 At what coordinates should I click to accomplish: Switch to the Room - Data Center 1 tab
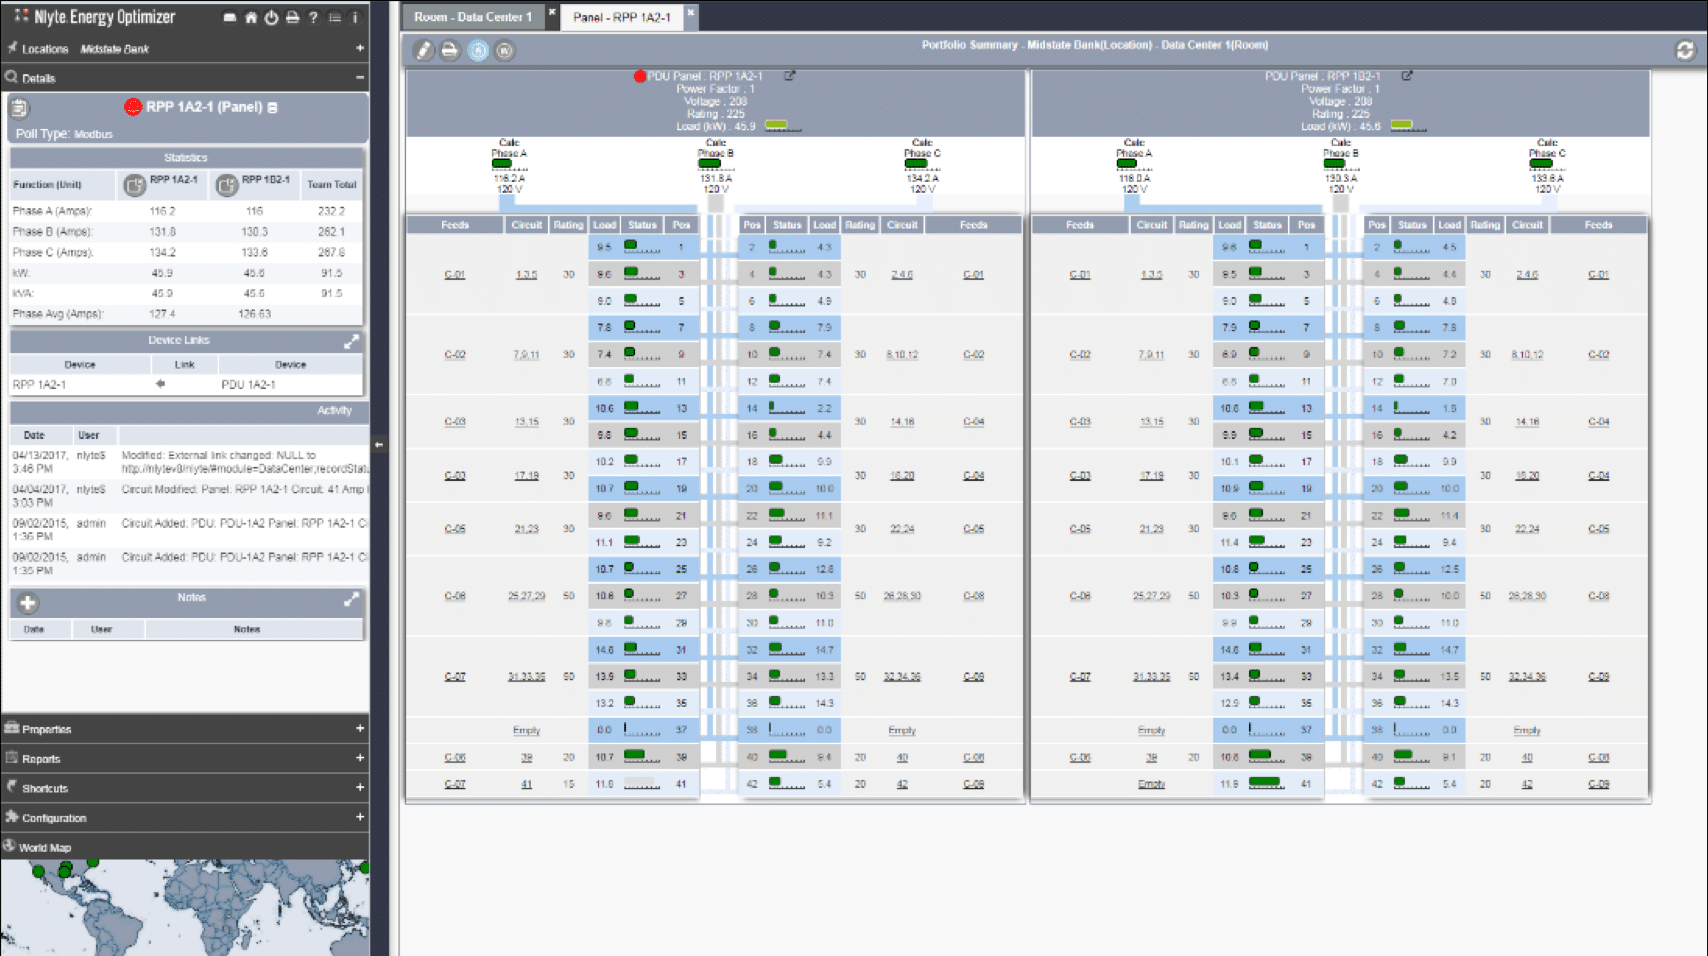pyautogui.click(x=470, y=17)
